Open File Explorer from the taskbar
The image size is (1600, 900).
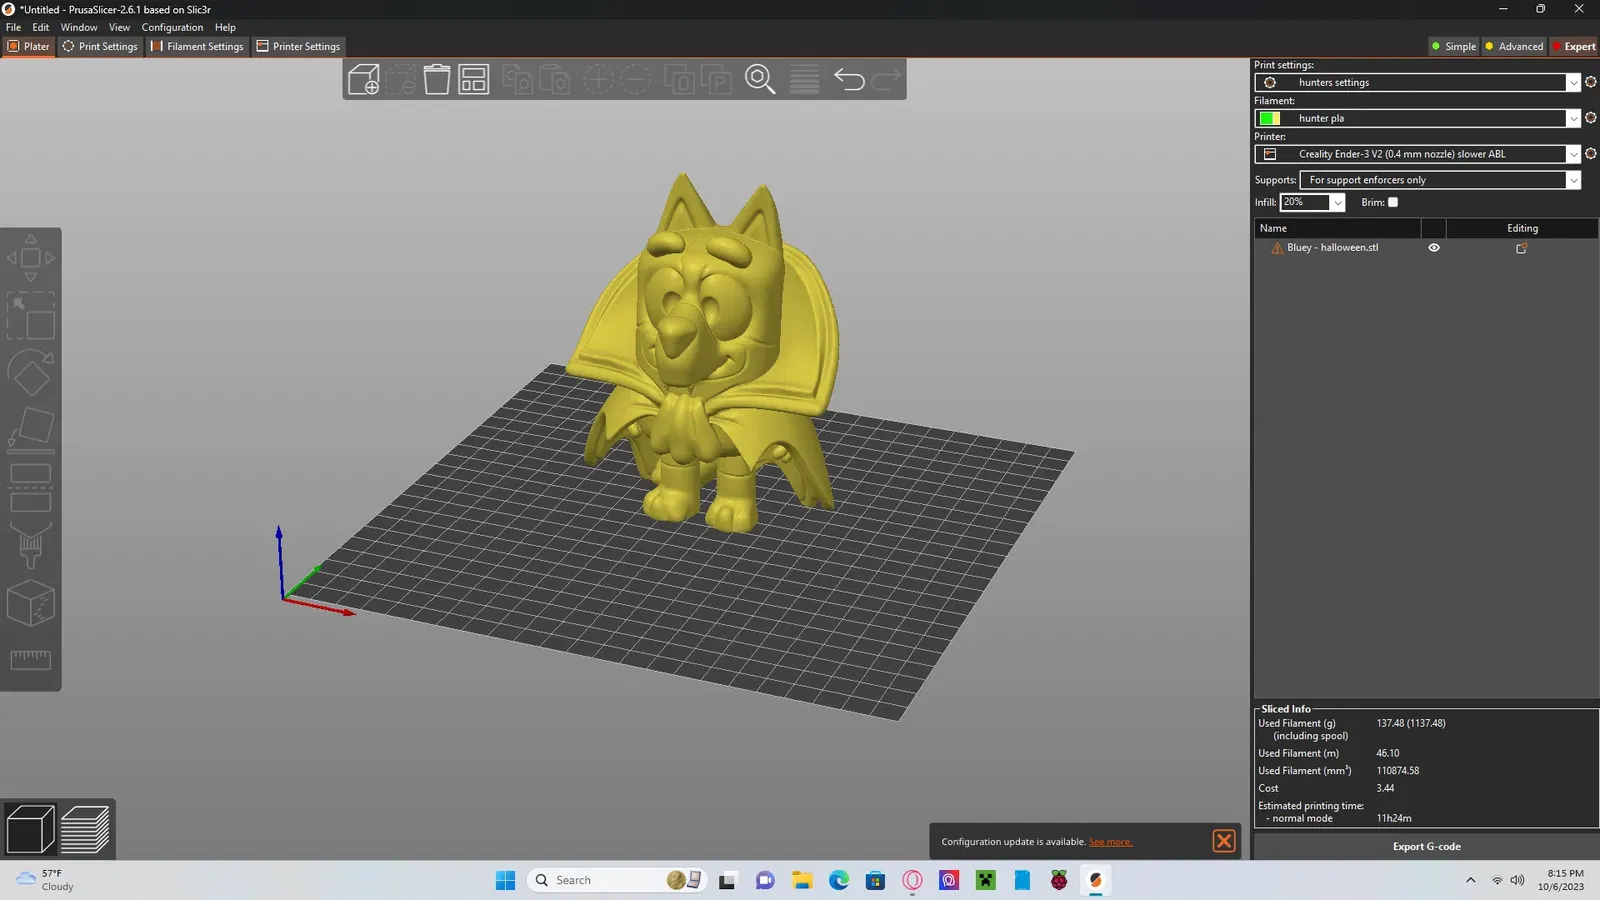pyautogui.click(x=802, y=880)
